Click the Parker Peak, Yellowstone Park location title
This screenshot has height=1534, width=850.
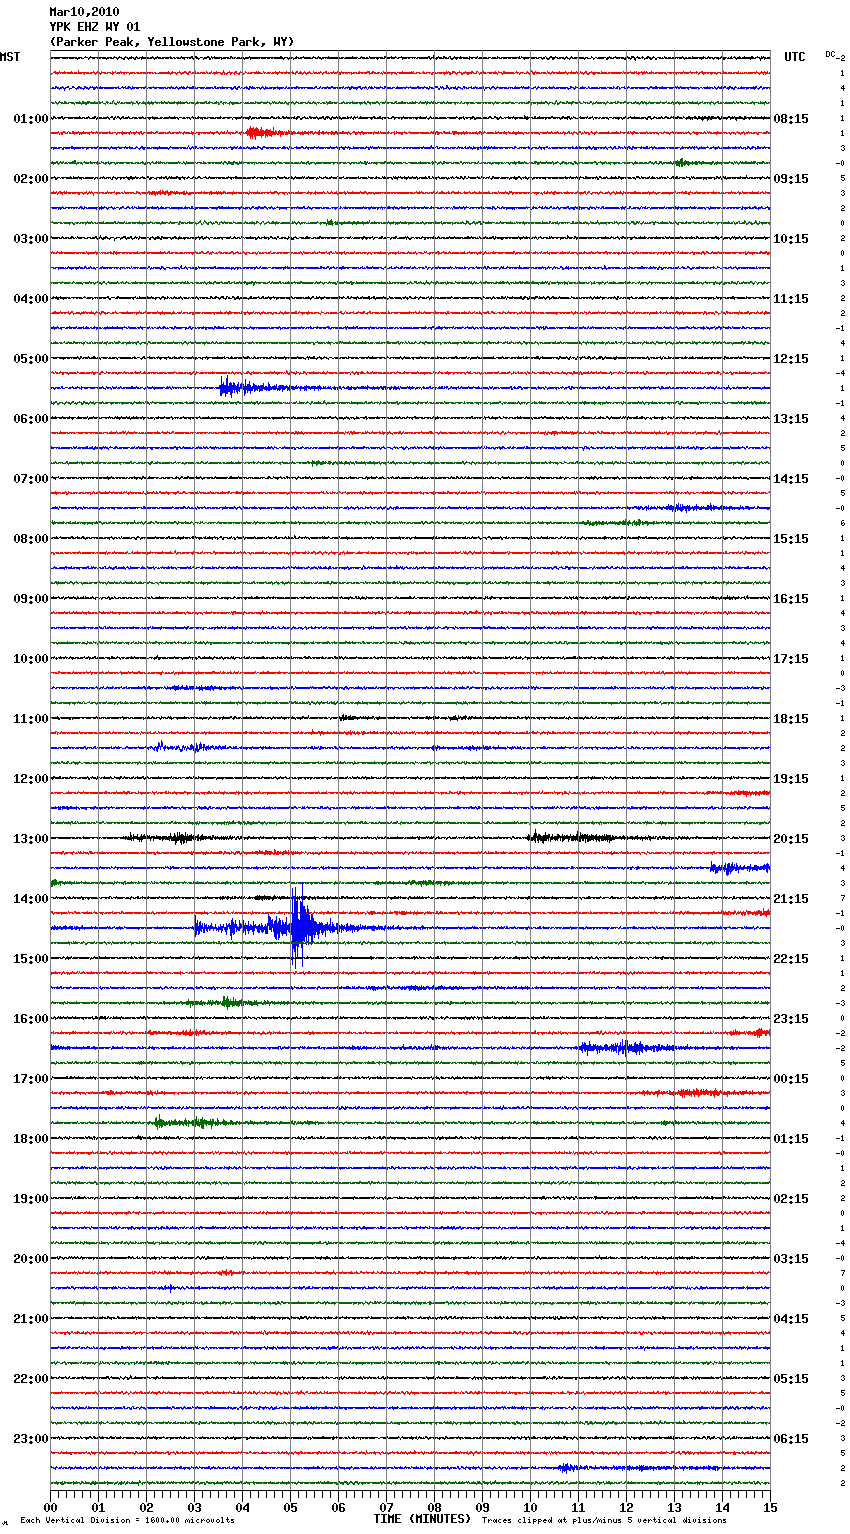(x=172, y=42)
